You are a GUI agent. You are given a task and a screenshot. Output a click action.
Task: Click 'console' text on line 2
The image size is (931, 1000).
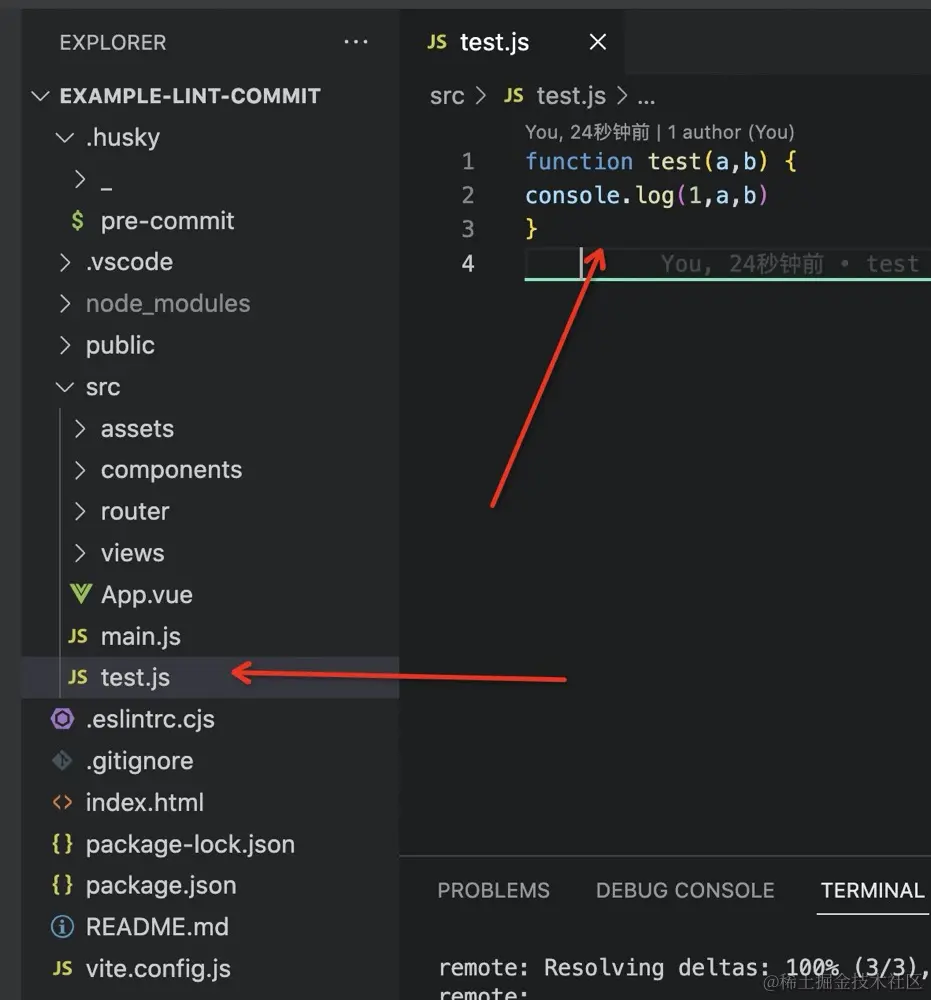click(573, 195)
